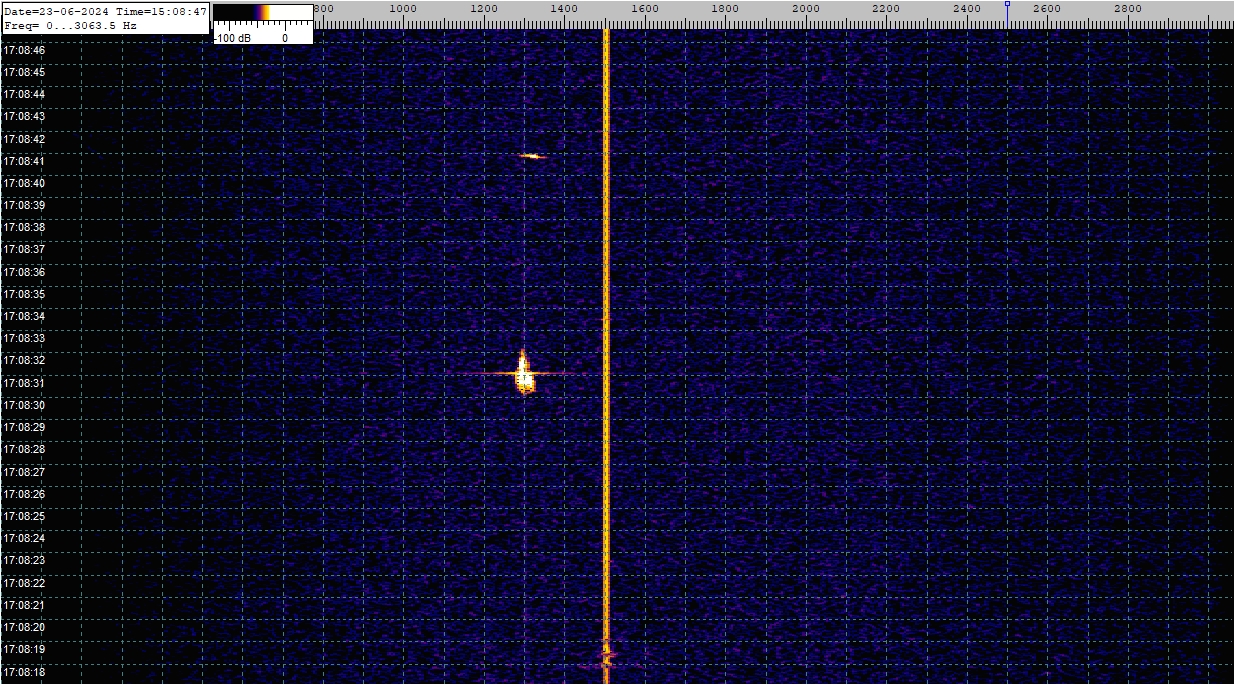
Task: Click the 1200 Hz frequency scale label
Action: (x=483, y=8)
